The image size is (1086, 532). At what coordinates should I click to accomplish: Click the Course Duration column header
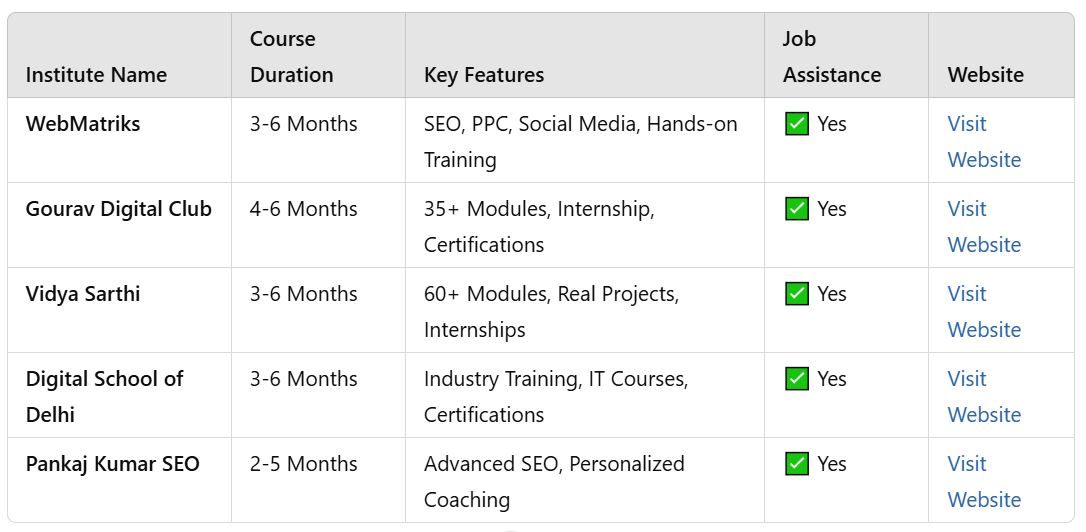[291, 57]
